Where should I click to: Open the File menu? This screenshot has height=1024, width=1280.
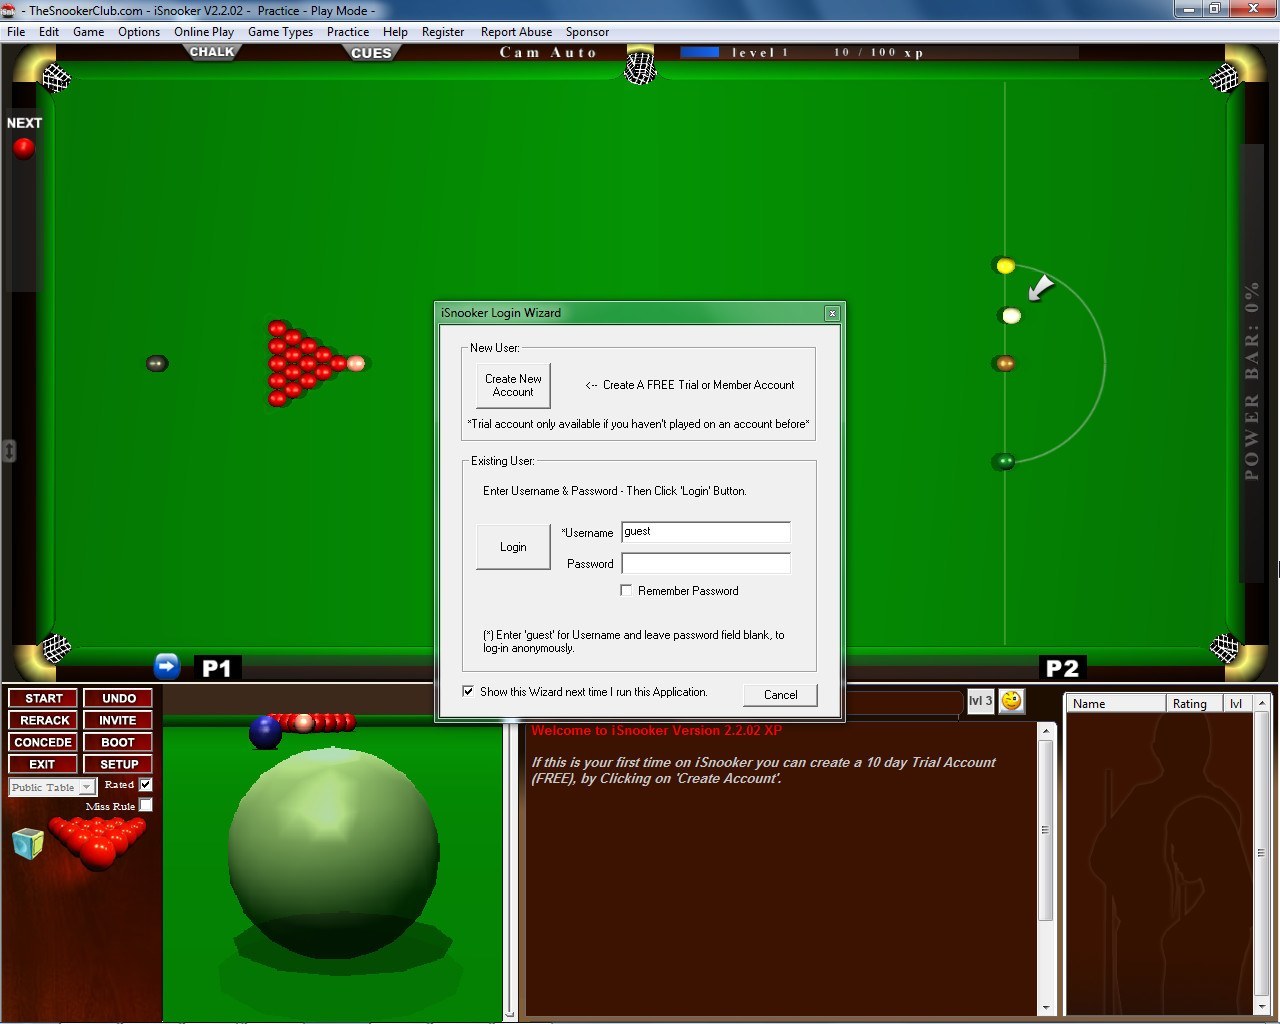[16, 32]
